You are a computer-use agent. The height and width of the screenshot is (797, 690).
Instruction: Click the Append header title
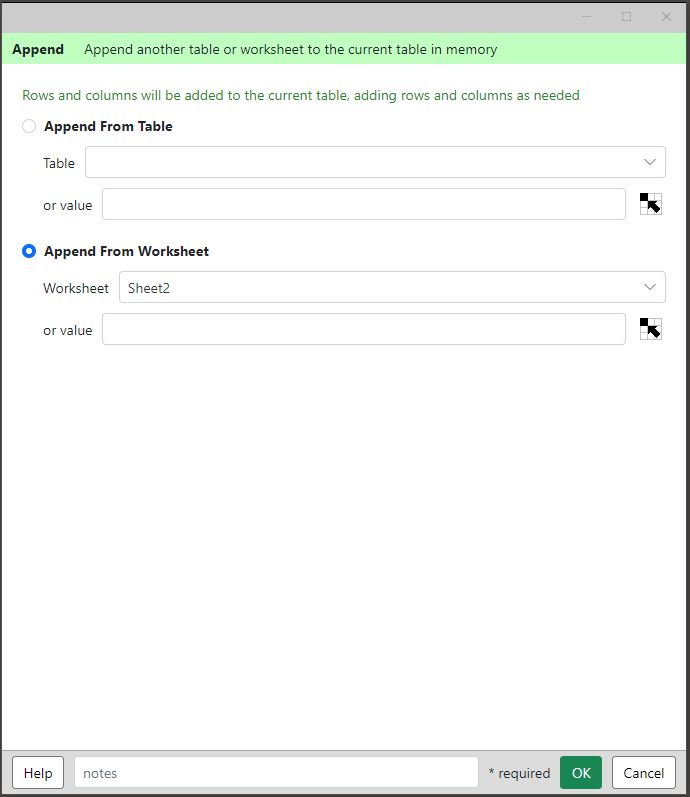pos(38,49)
